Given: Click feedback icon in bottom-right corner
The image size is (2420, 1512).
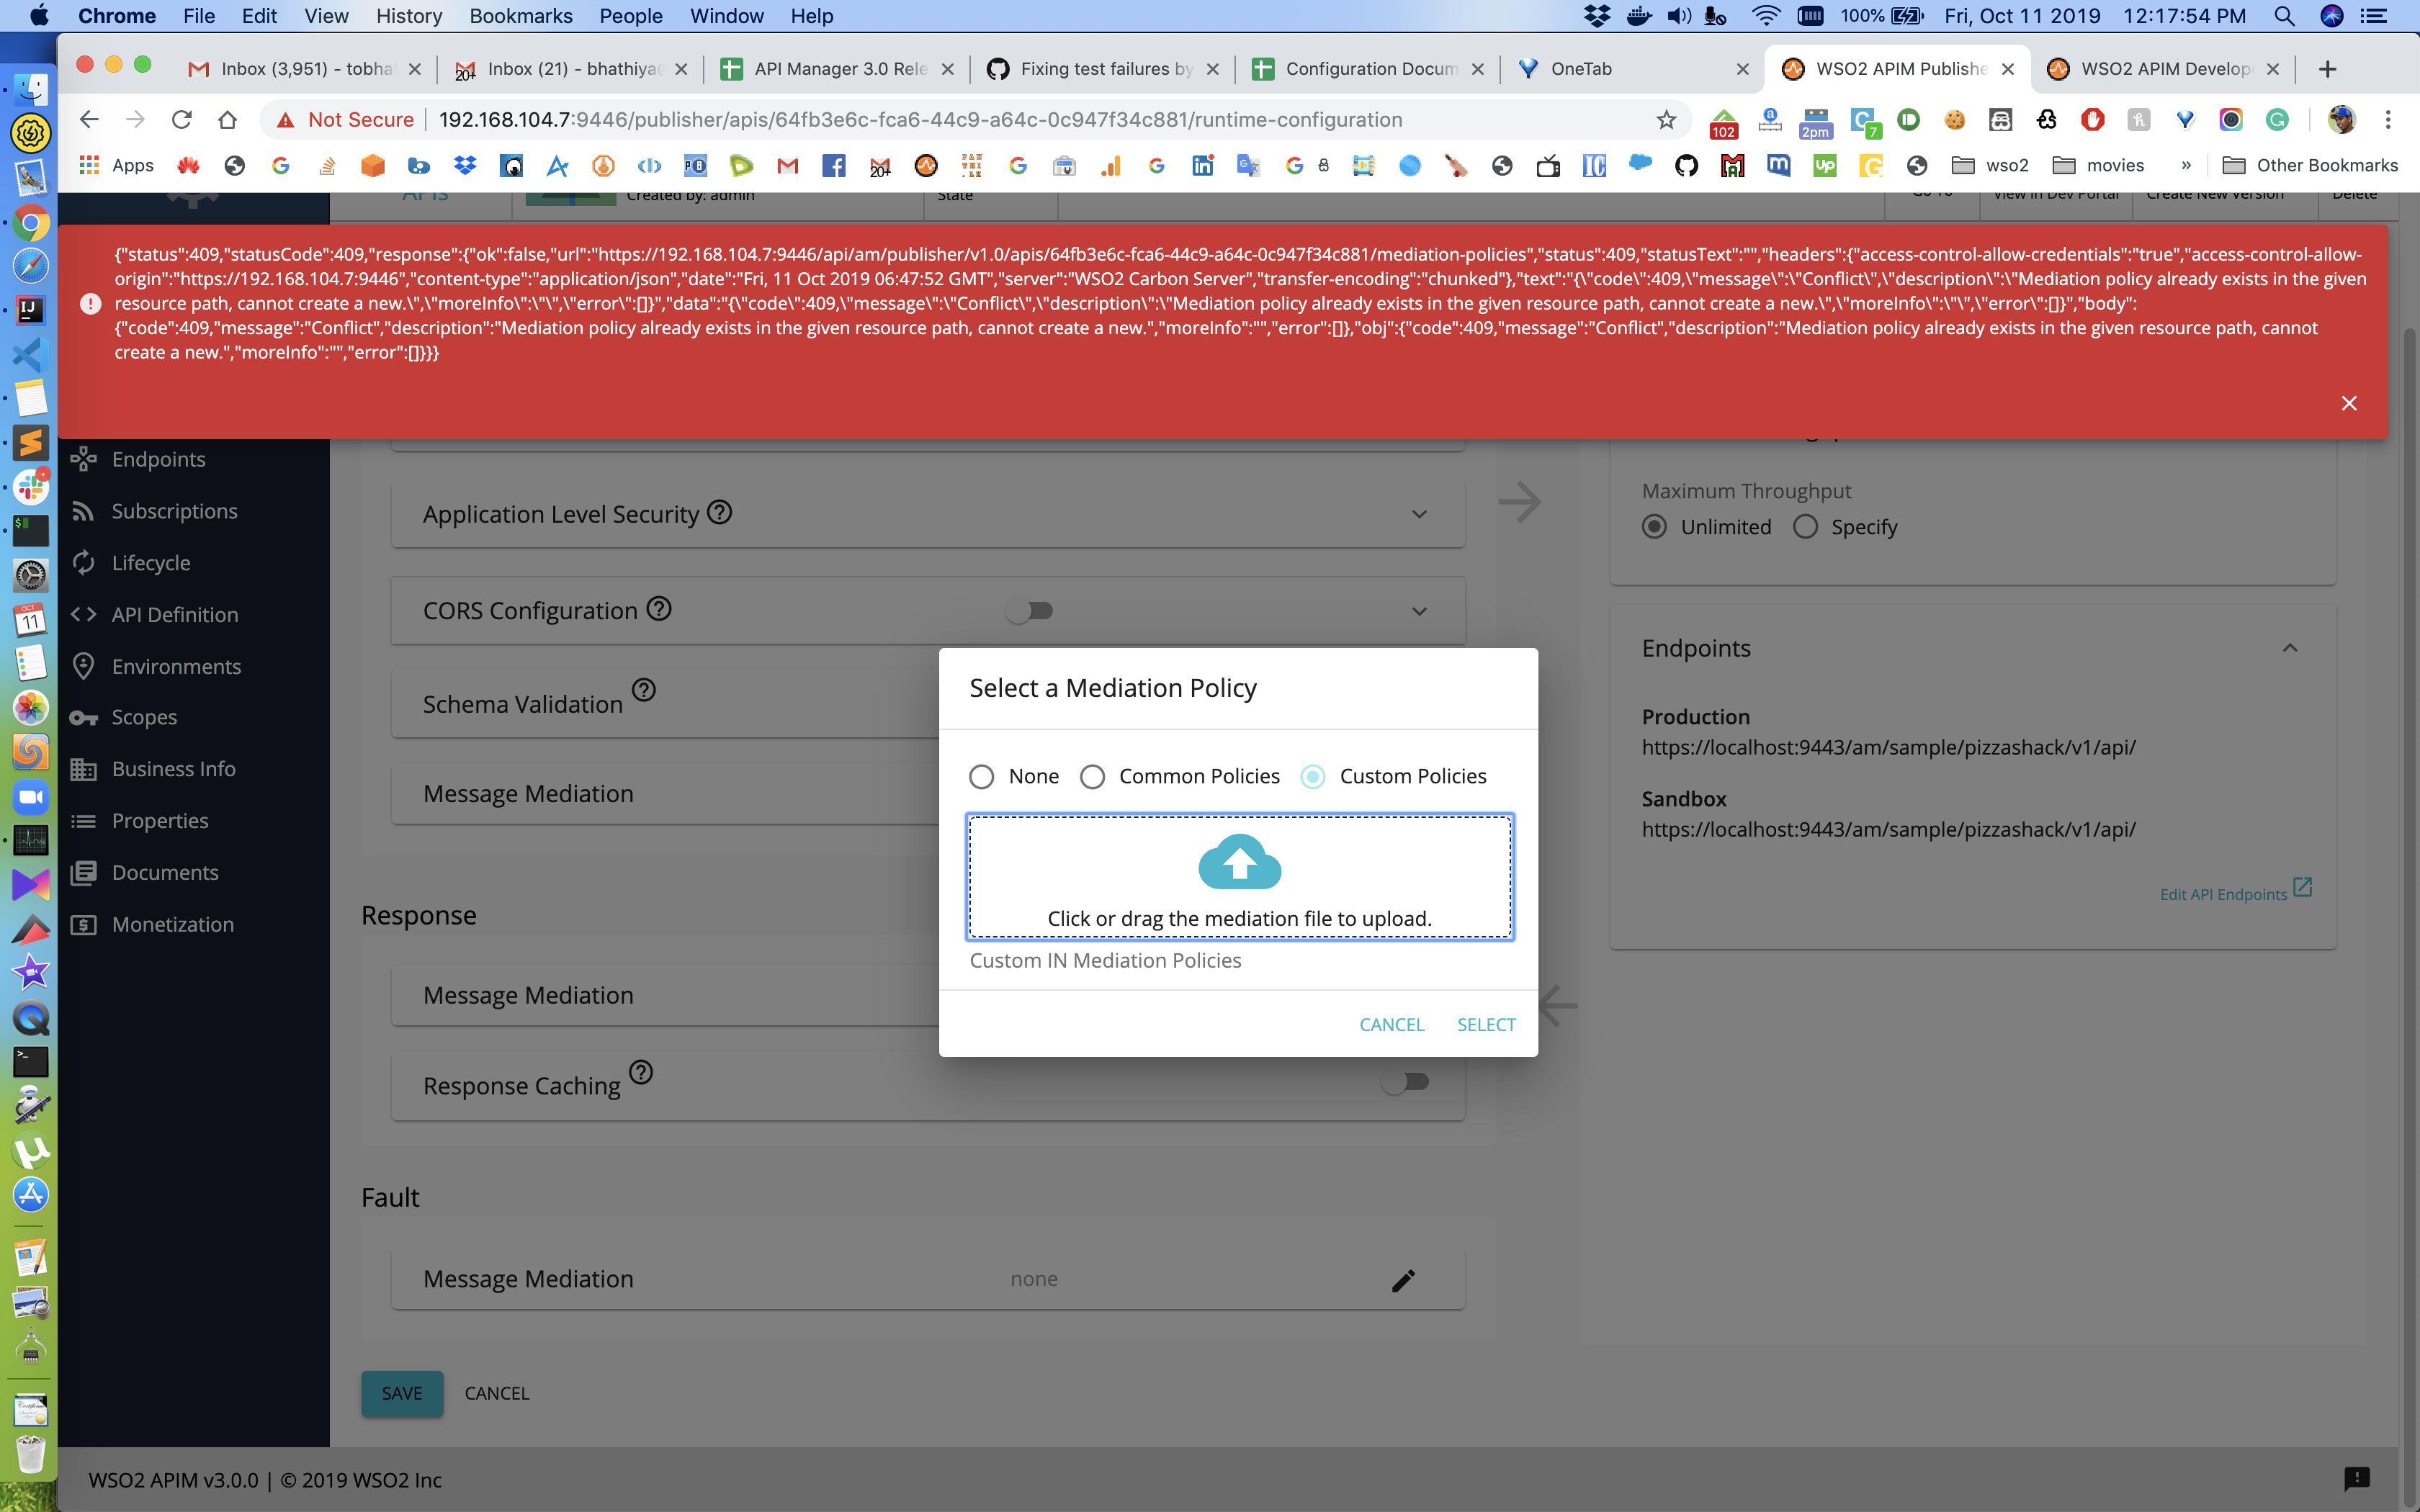Looking at the screenshot, I should tap(2356, 1478).
